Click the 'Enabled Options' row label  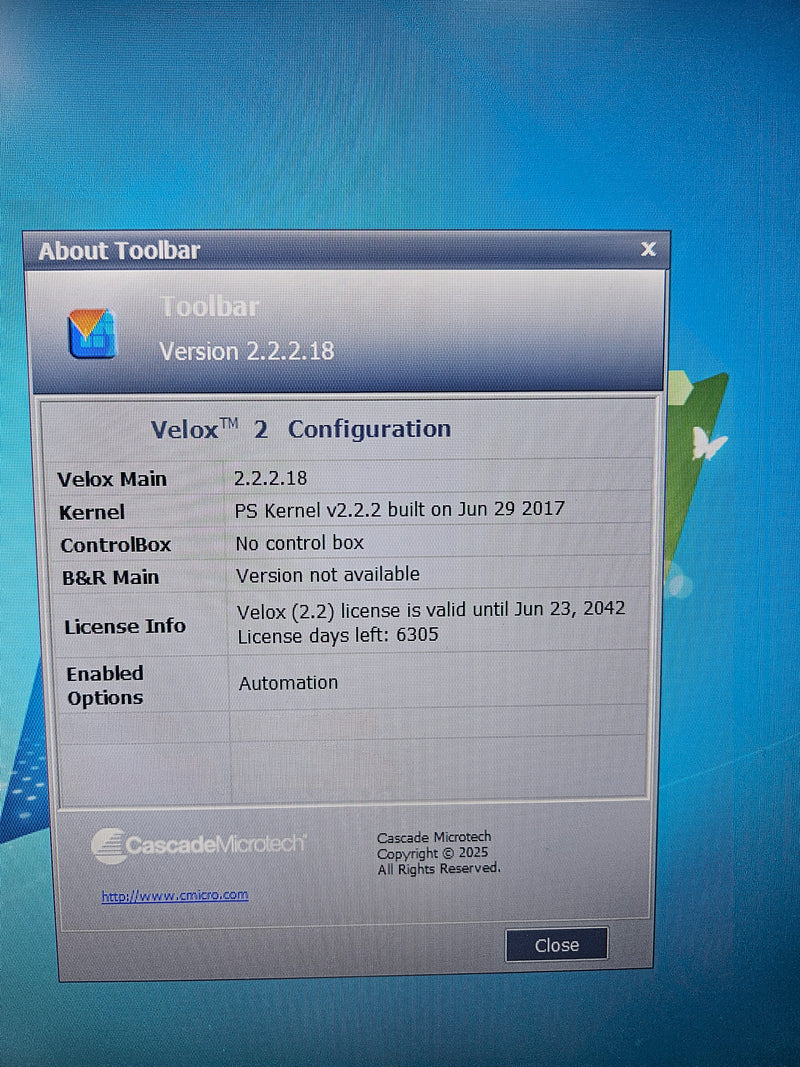pyautogui.click(x=105, y=685)
